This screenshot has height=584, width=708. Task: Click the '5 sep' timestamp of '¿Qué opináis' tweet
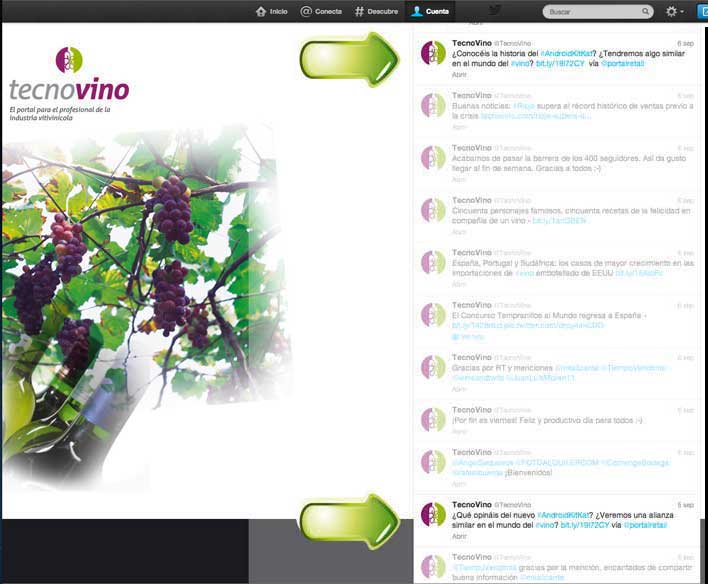point(685,505)
